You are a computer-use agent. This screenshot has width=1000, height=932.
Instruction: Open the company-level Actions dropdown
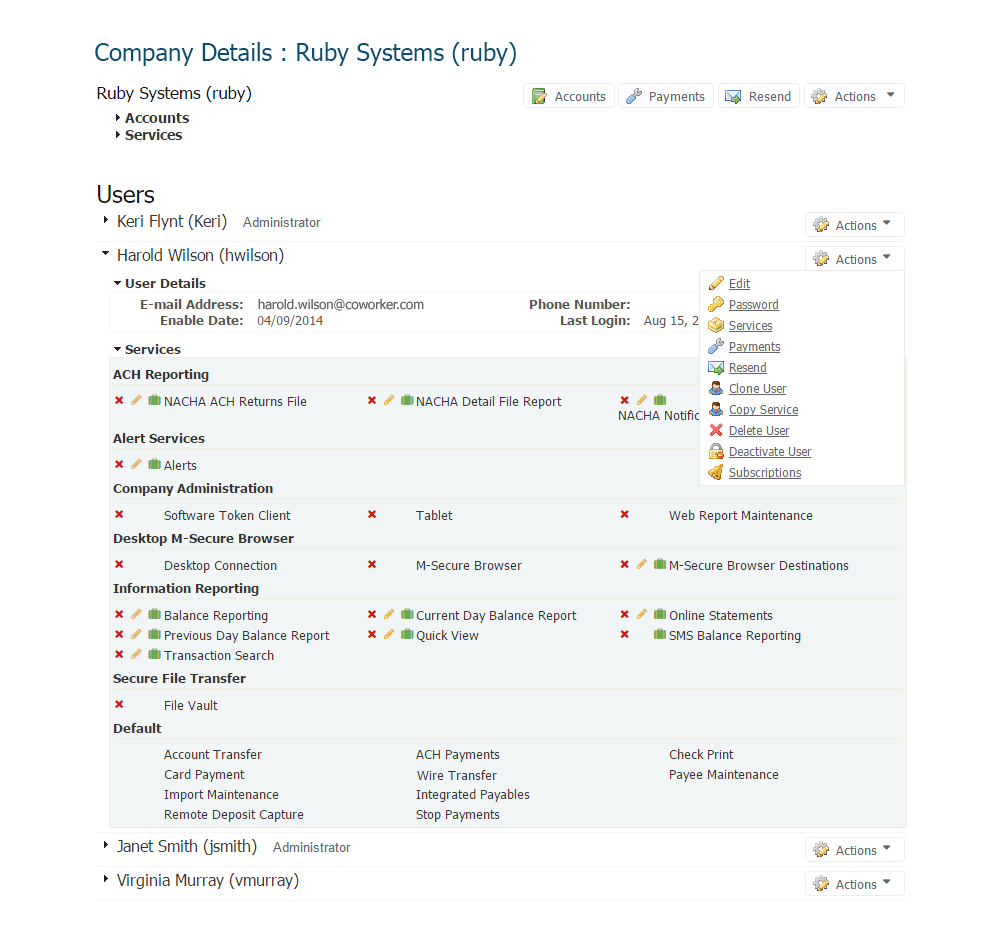point(854,96)
